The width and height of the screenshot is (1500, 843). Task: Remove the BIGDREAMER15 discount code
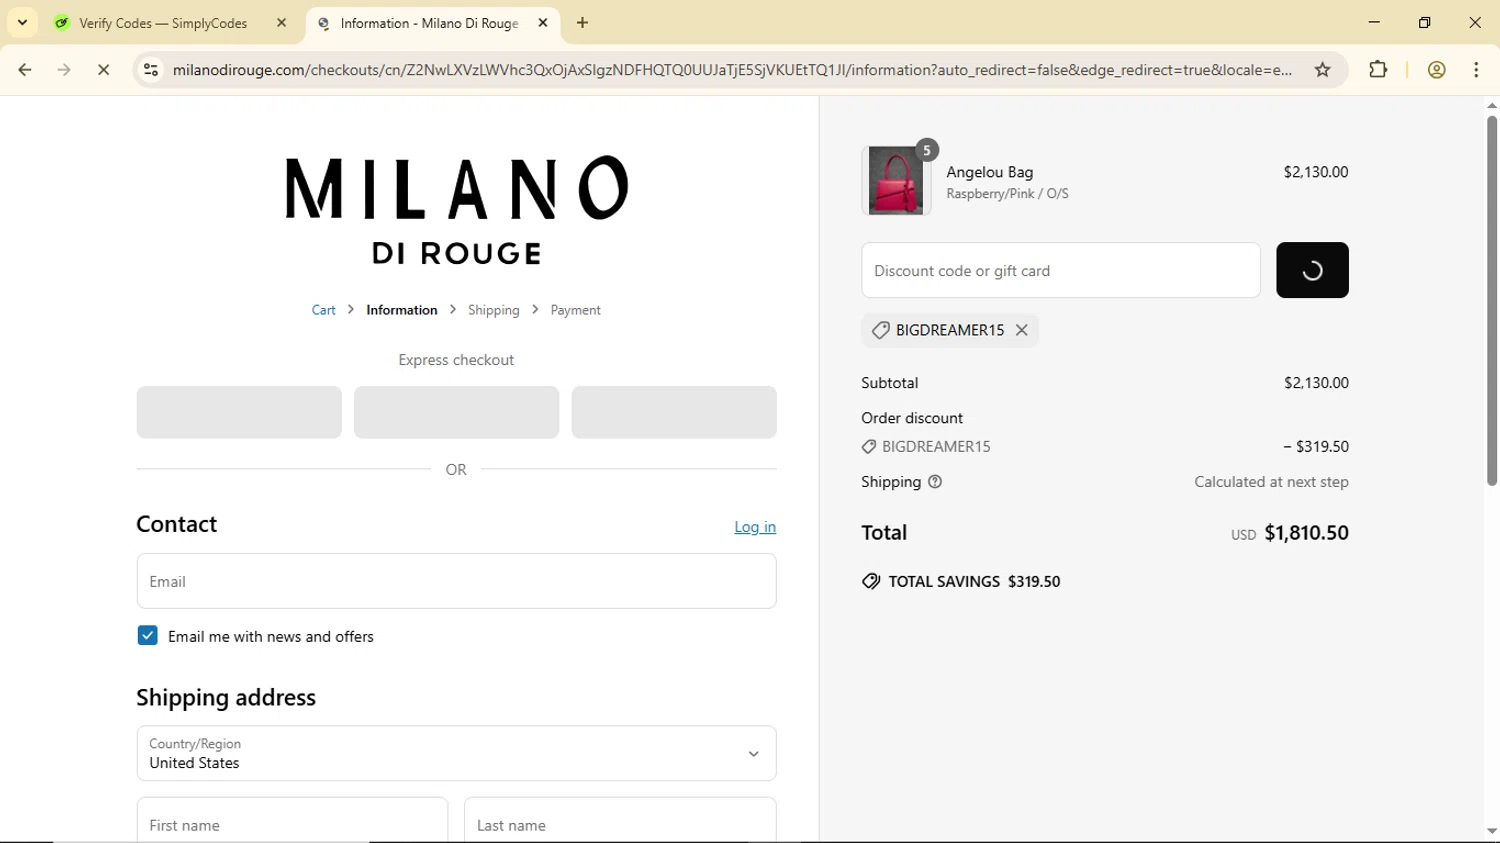[1021, 330]
